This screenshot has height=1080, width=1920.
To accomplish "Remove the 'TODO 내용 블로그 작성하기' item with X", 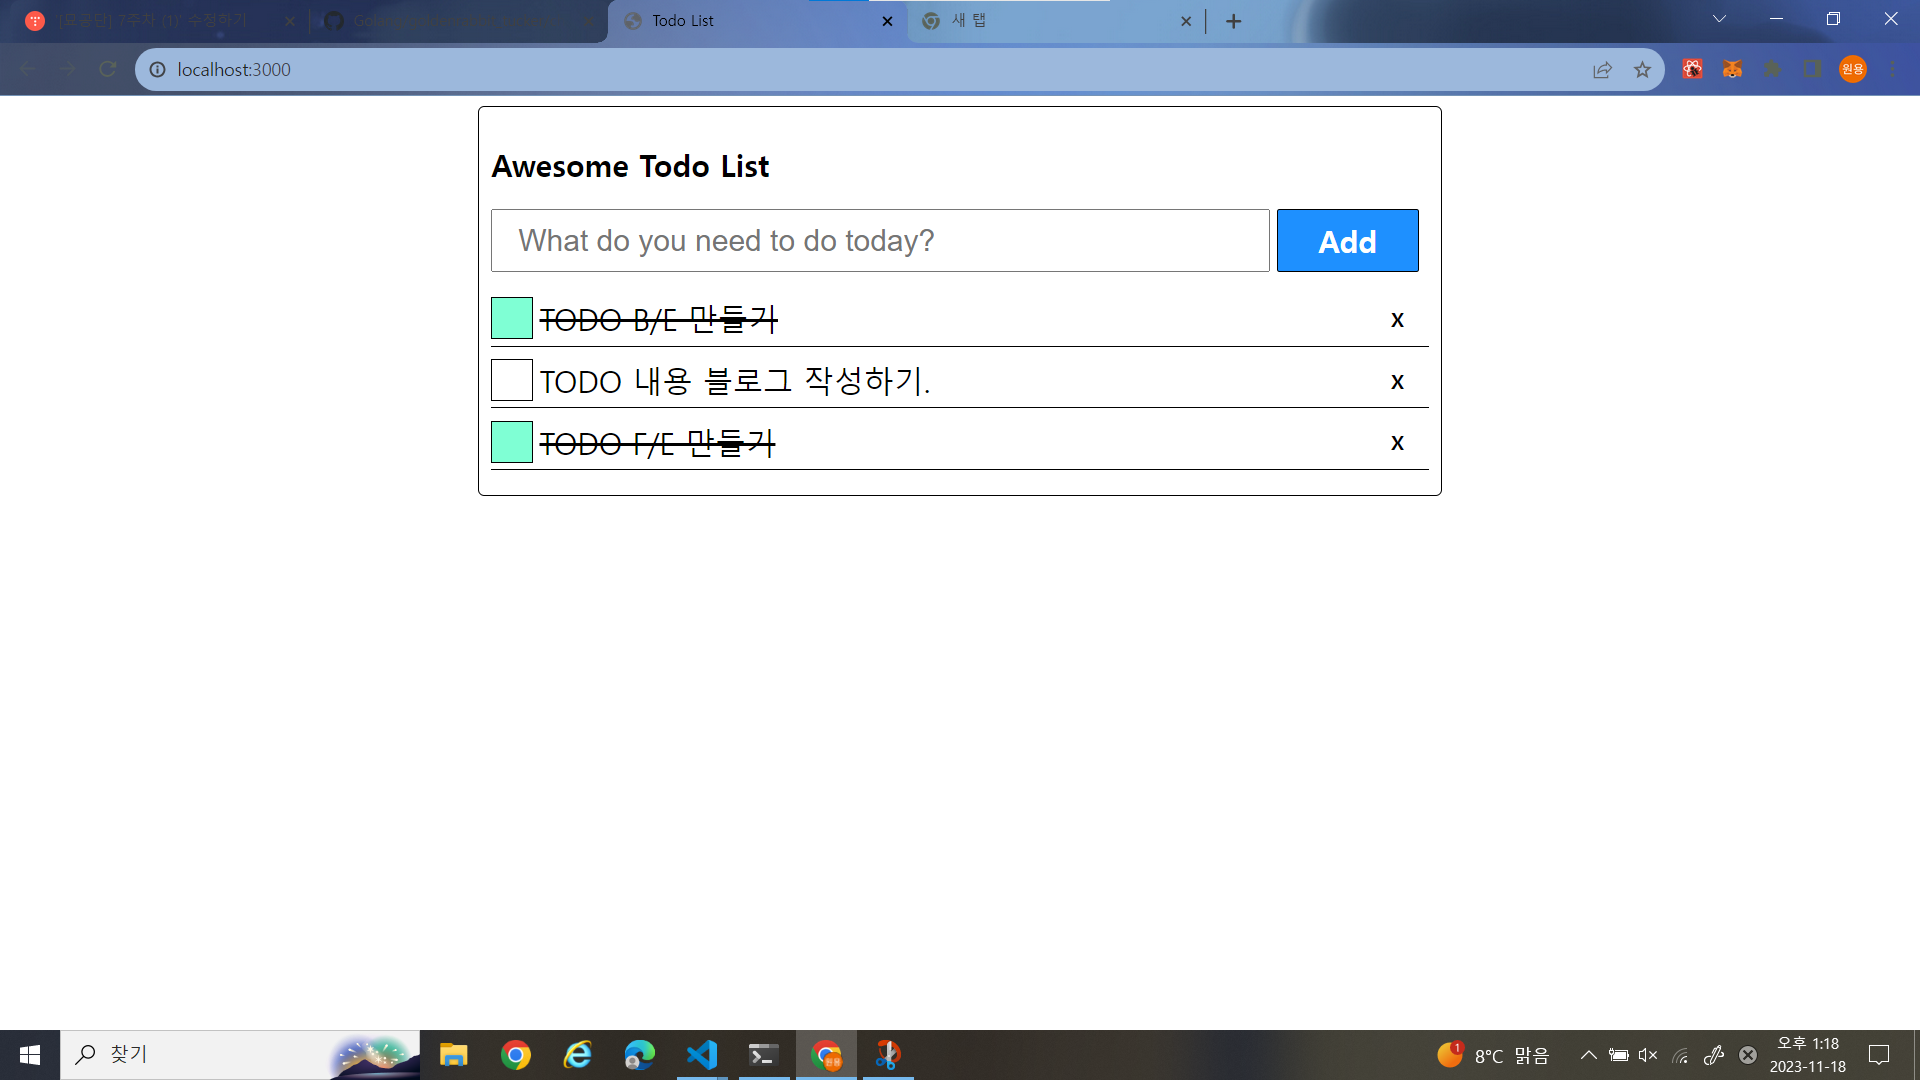I will [1397, 382].
